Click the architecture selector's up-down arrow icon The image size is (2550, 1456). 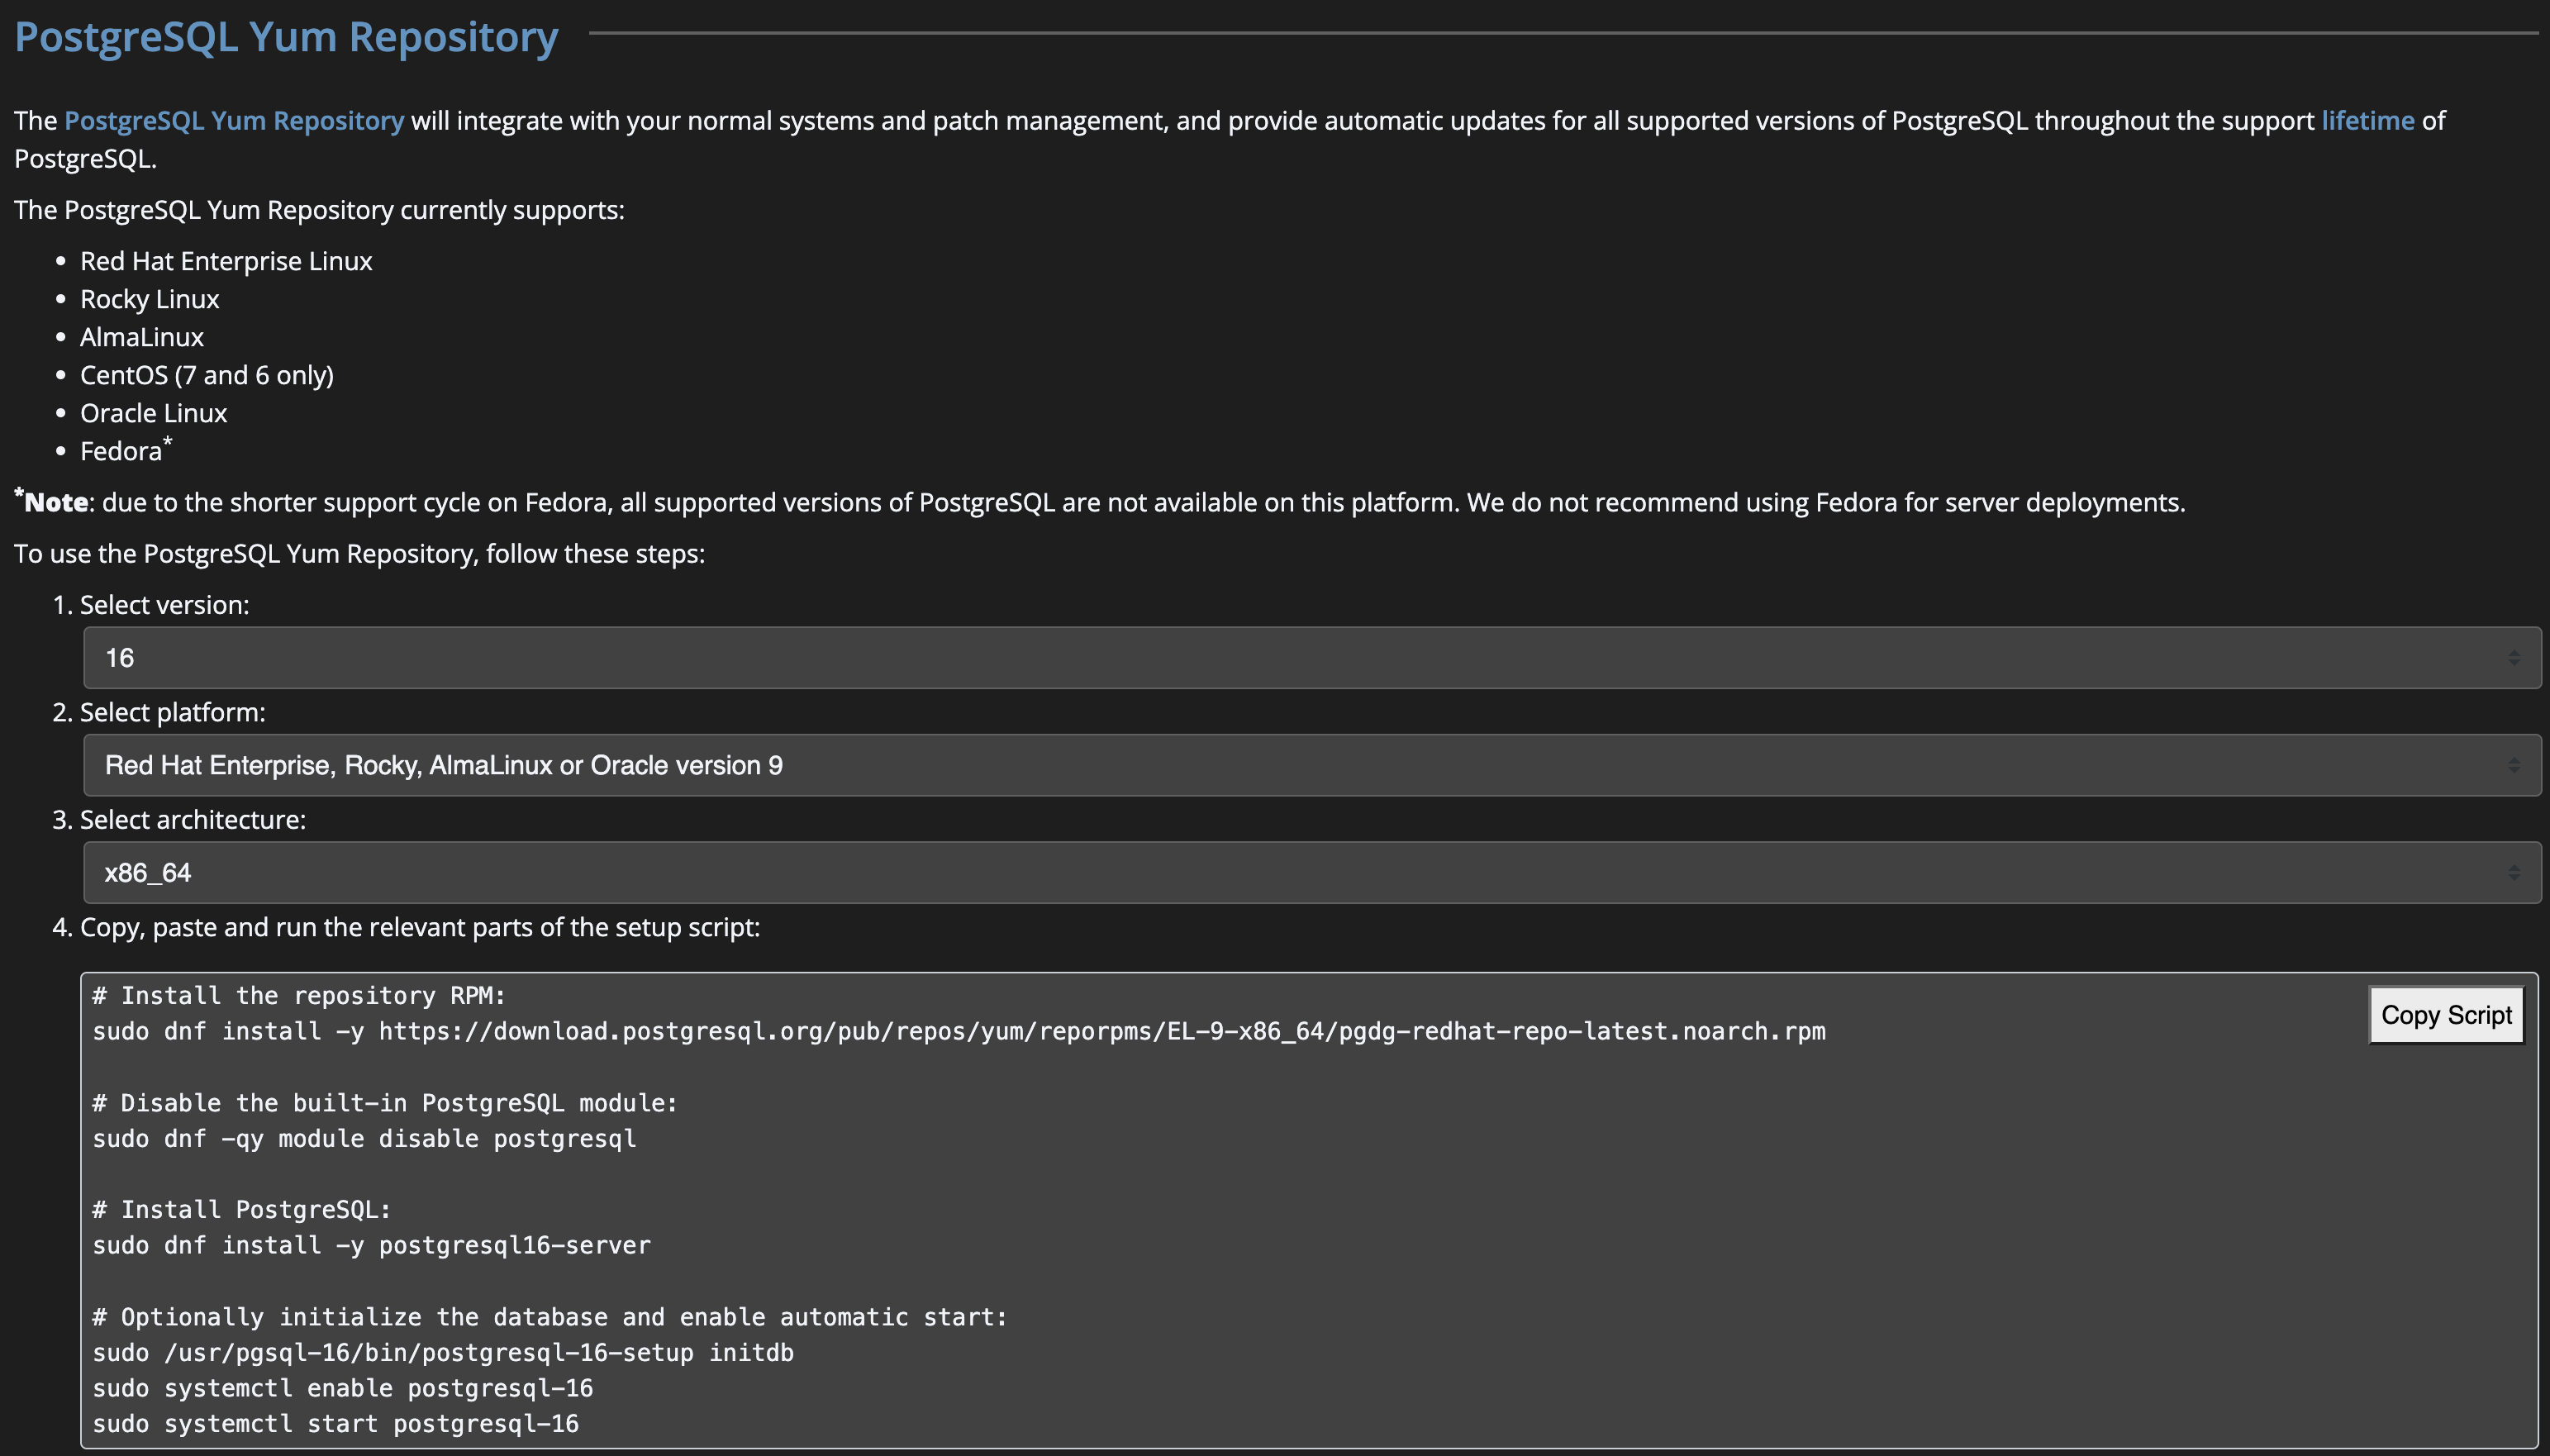click(x=2513, y=872)
